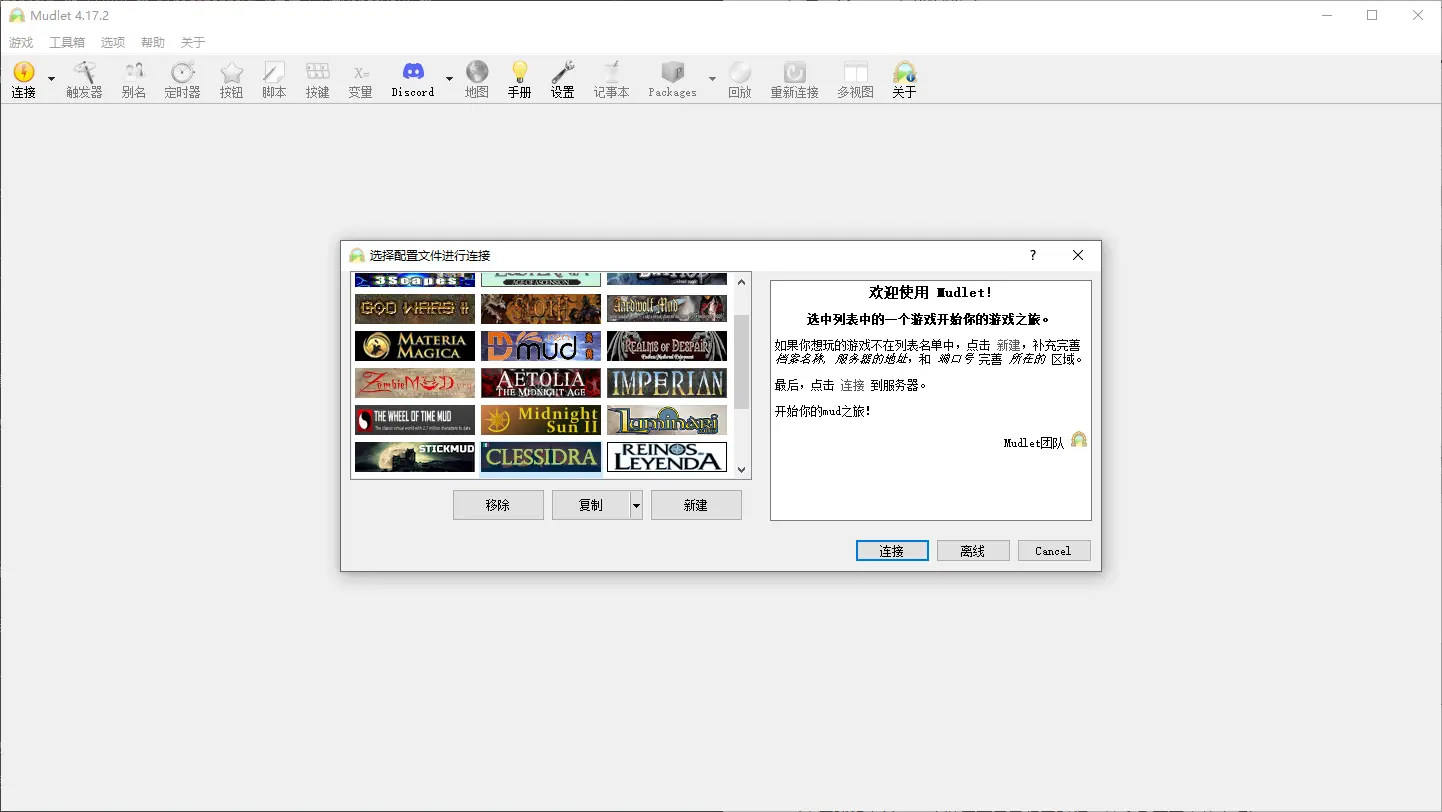
Task: Click the Mudlet团队 logo icon in the welcome text
Action: point(1078,439)
